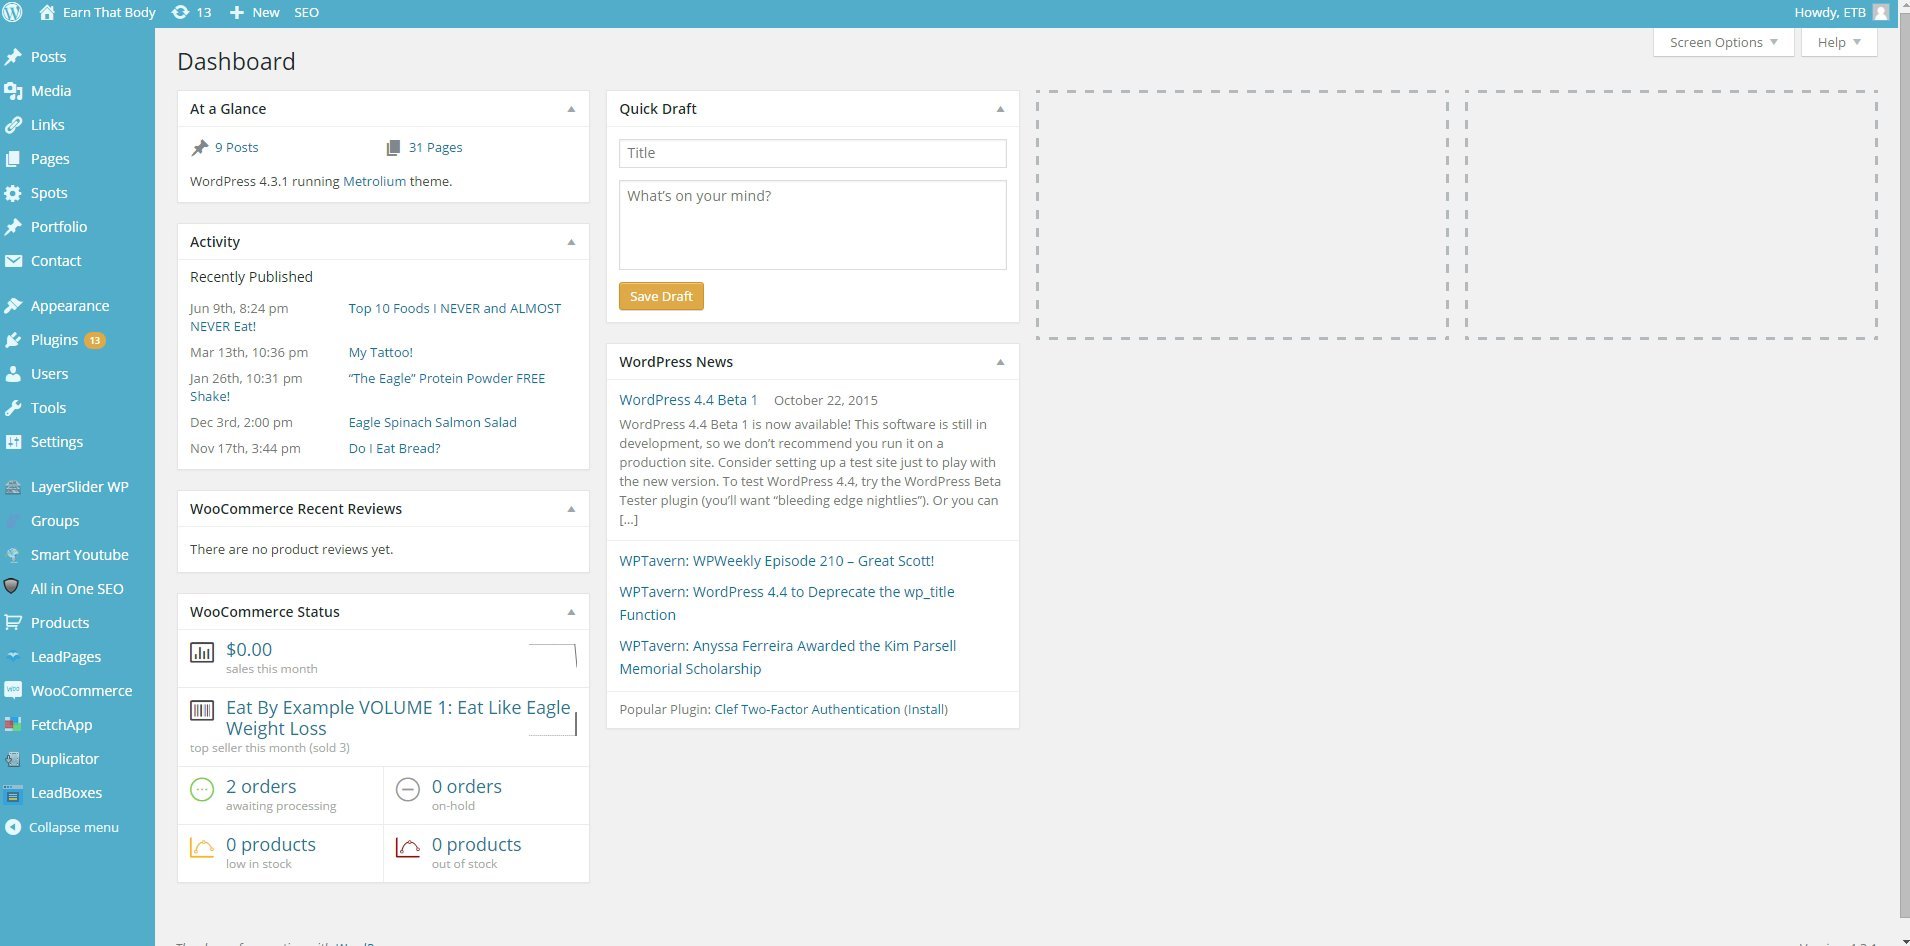This screenshot has width=1910, height=946.
Task: Click the Products cart icon in sidebar
Action: (13, 623)
